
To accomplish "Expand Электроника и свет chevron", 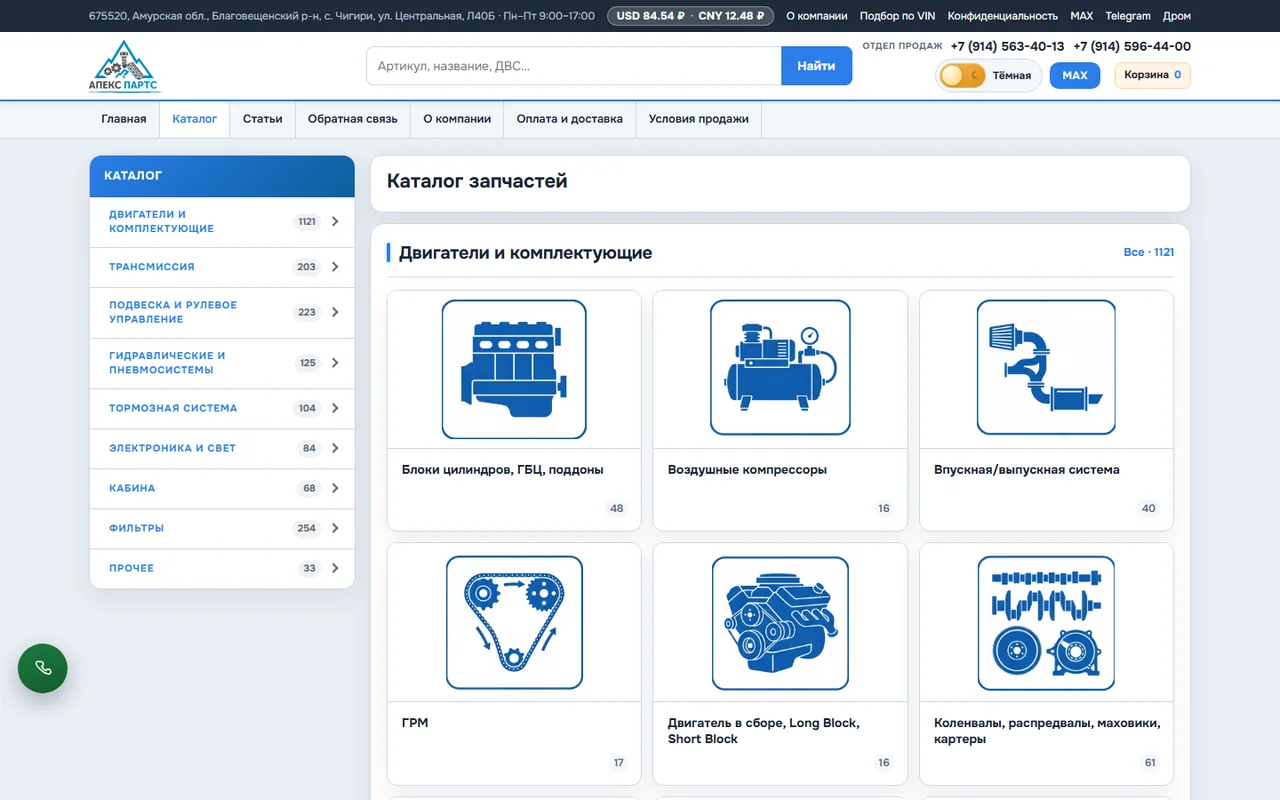I will 335,448.
